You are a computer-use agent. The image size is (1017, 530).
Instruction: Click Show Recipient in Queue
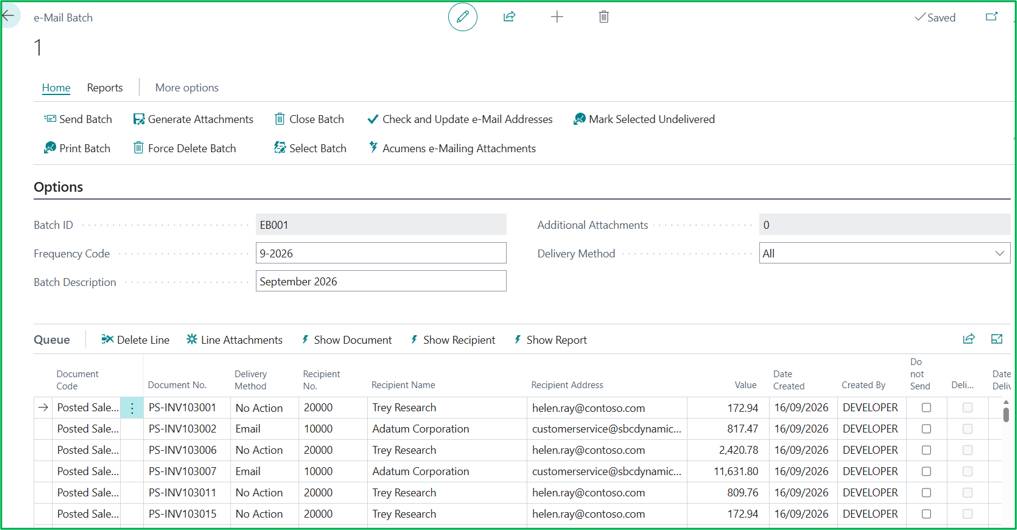[453, 340]
